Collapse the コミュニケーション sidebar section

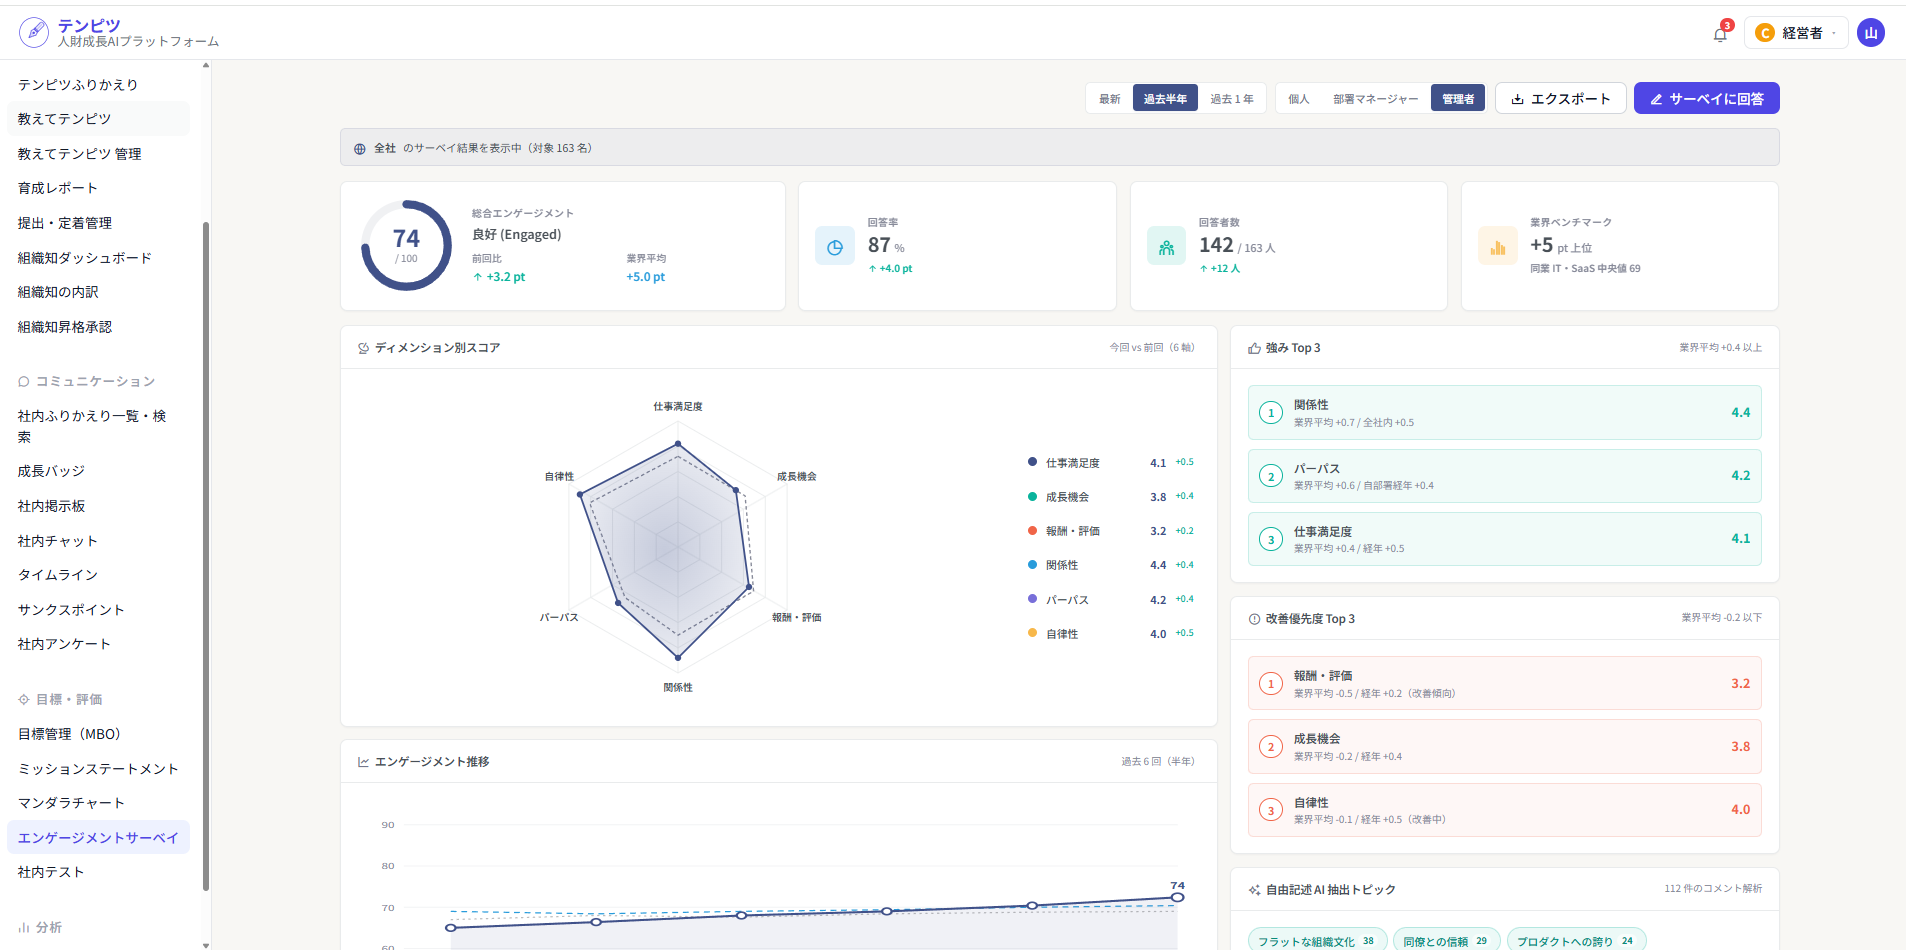pos(87,382)
